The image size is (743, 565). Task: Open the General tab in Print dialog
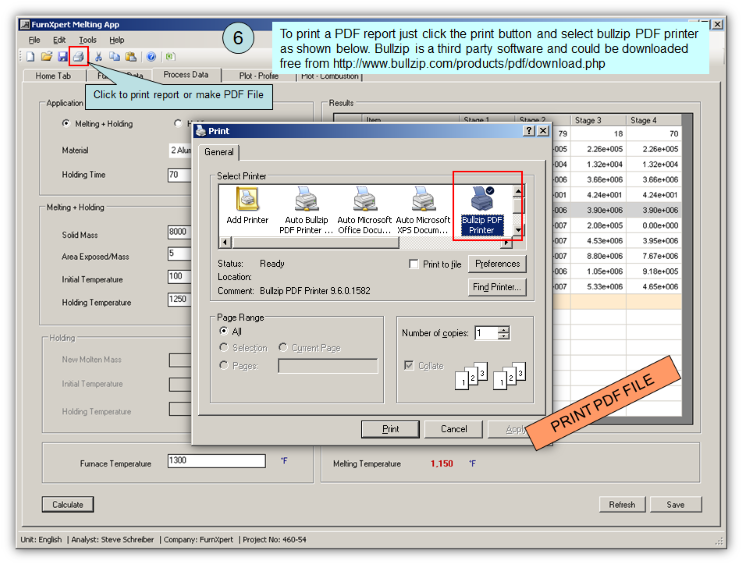219,152
